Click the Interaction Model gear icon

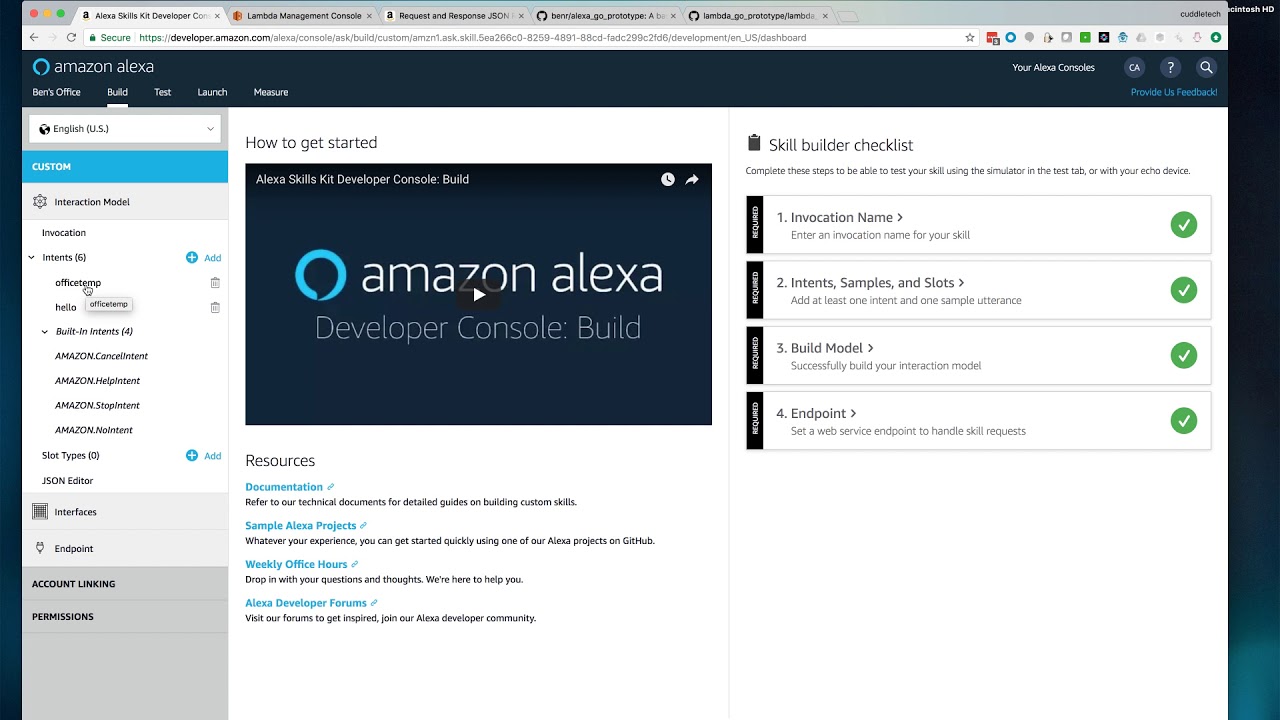pos(40,201)
